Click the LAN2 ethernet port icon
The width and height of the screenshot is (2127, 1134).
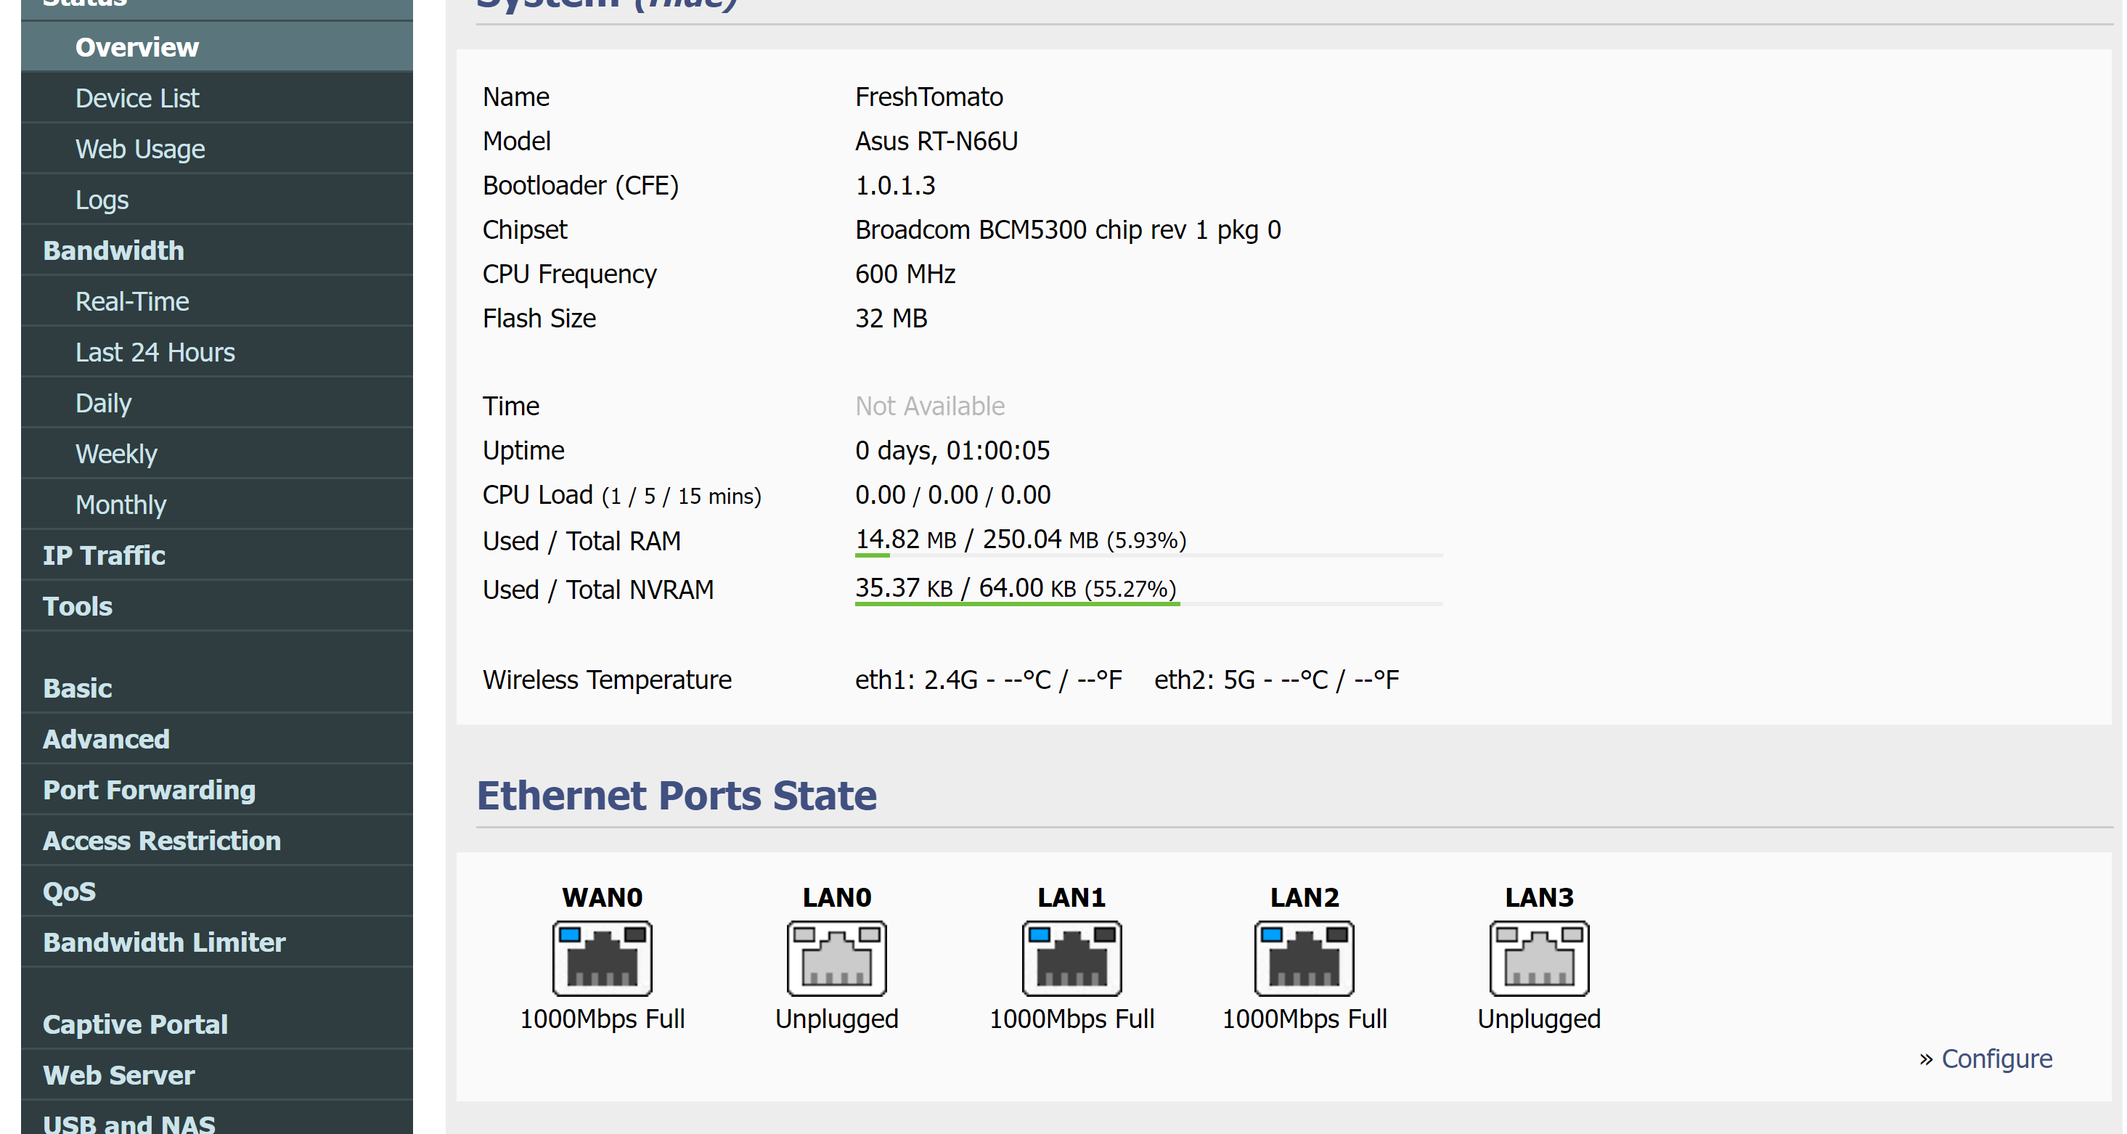[1304, 958]
